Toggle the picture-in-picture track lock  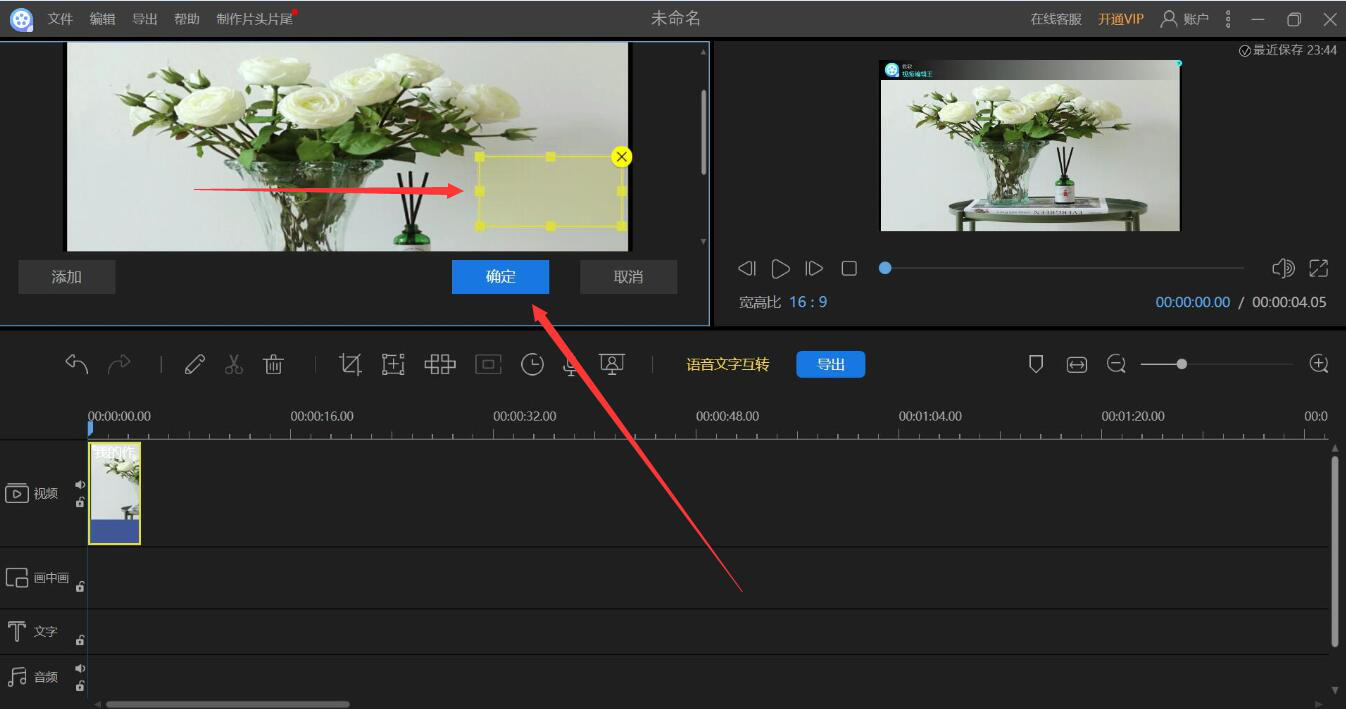(80, 586)
